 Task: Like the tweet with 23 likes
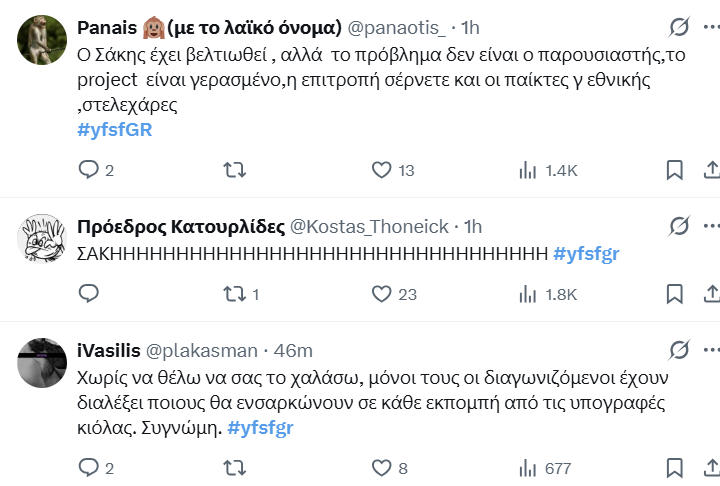click(x=381, y=294)
